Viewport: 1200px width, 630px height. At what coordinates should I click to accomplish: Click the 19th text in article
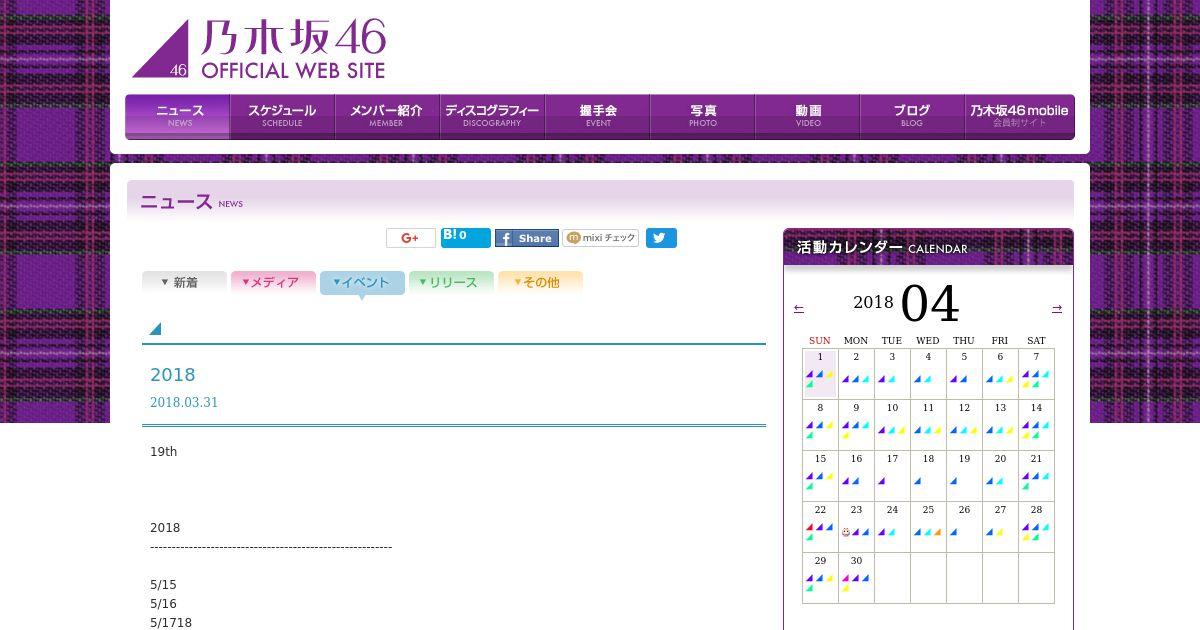163,452
